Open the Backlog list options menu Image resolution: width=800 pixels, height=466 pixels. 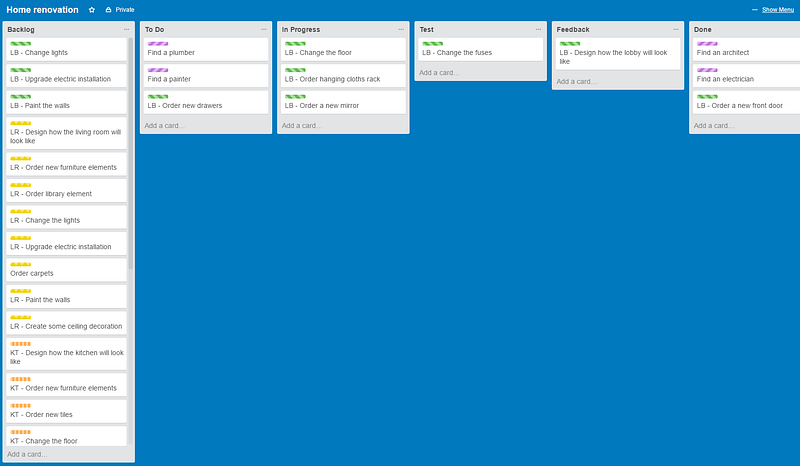click(127, 30)
